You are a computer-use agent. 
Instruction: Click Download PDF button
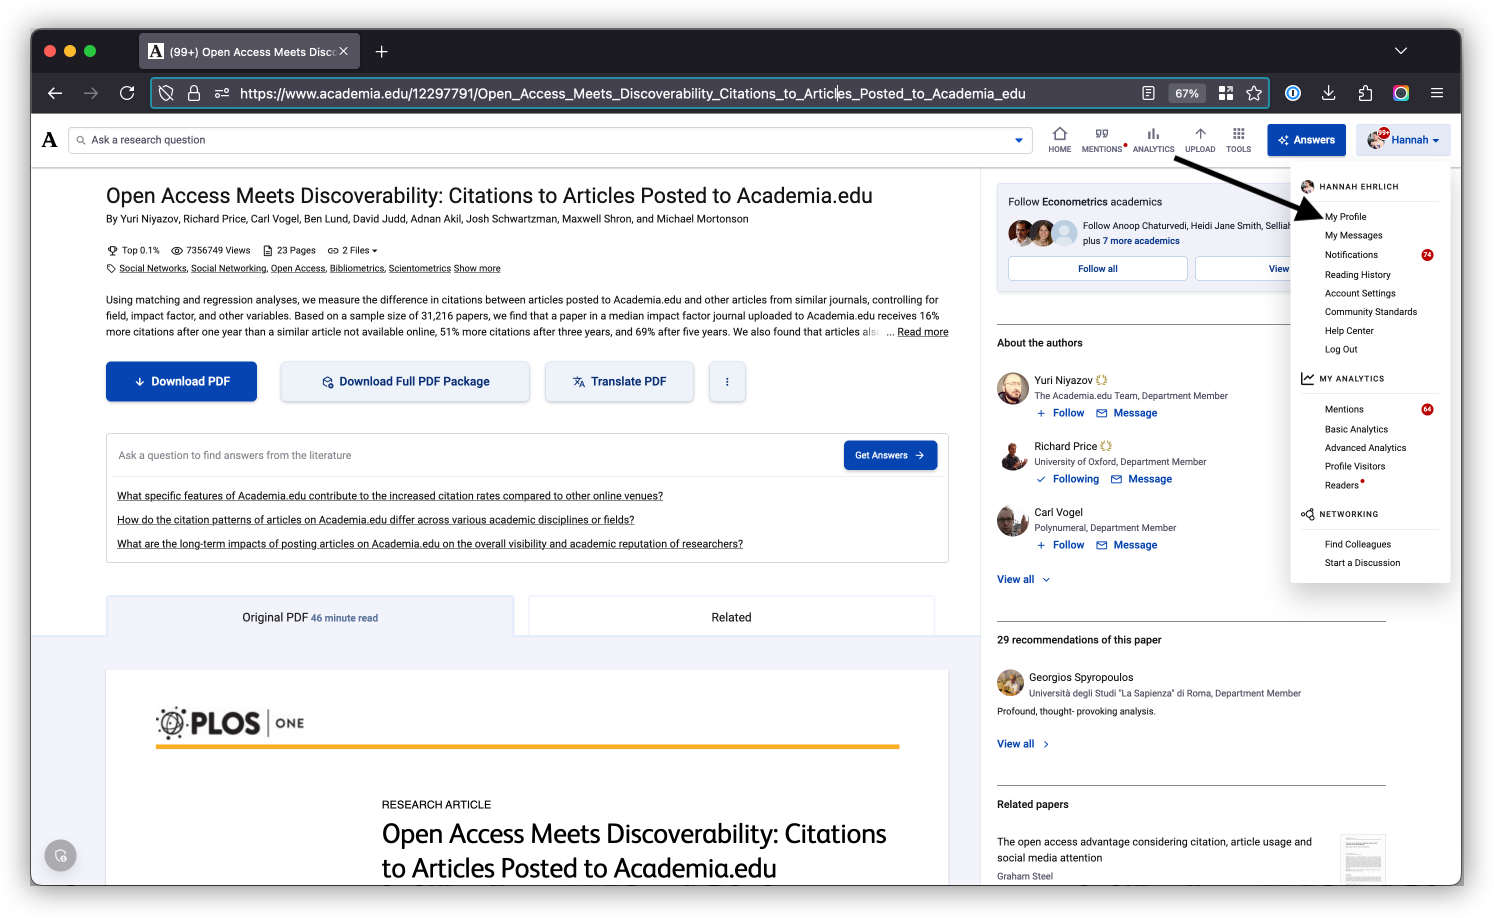(x=181, y=382)
